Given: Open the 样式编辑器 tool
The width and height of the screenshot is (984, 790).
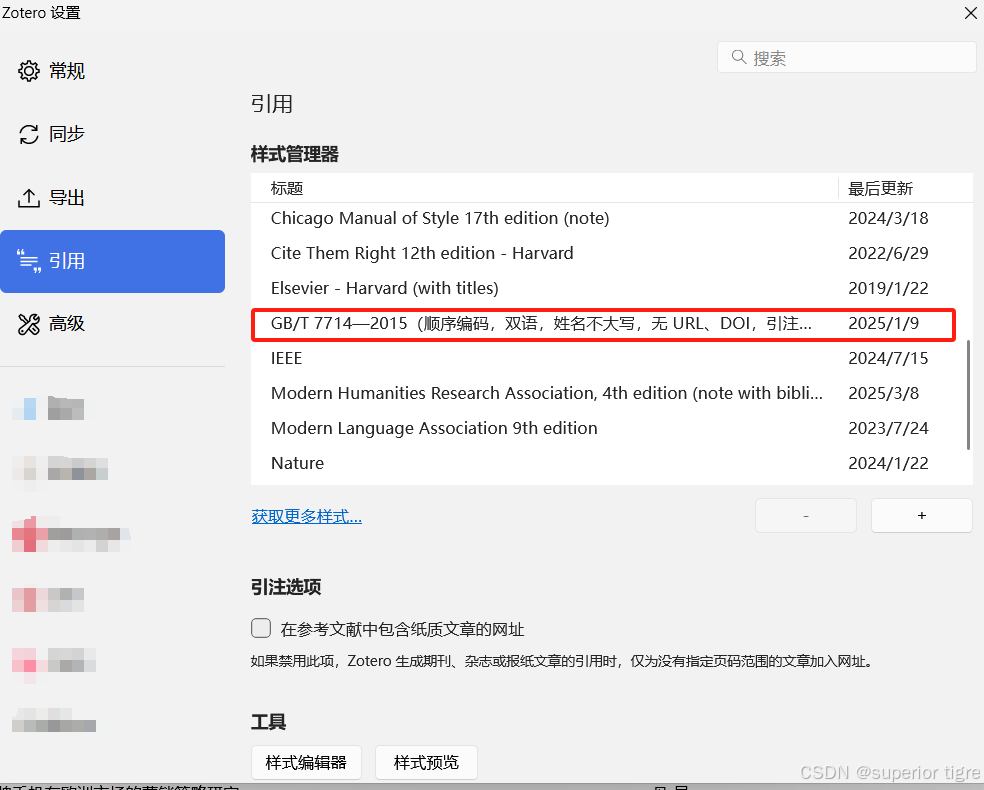Looking at the screenshot, I should tap(306, 762).
